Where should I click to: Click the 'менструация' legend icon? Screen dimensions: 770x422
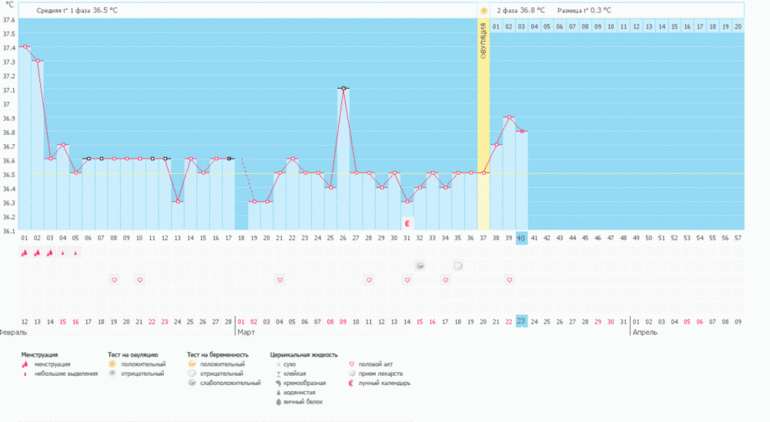[25, 365]
